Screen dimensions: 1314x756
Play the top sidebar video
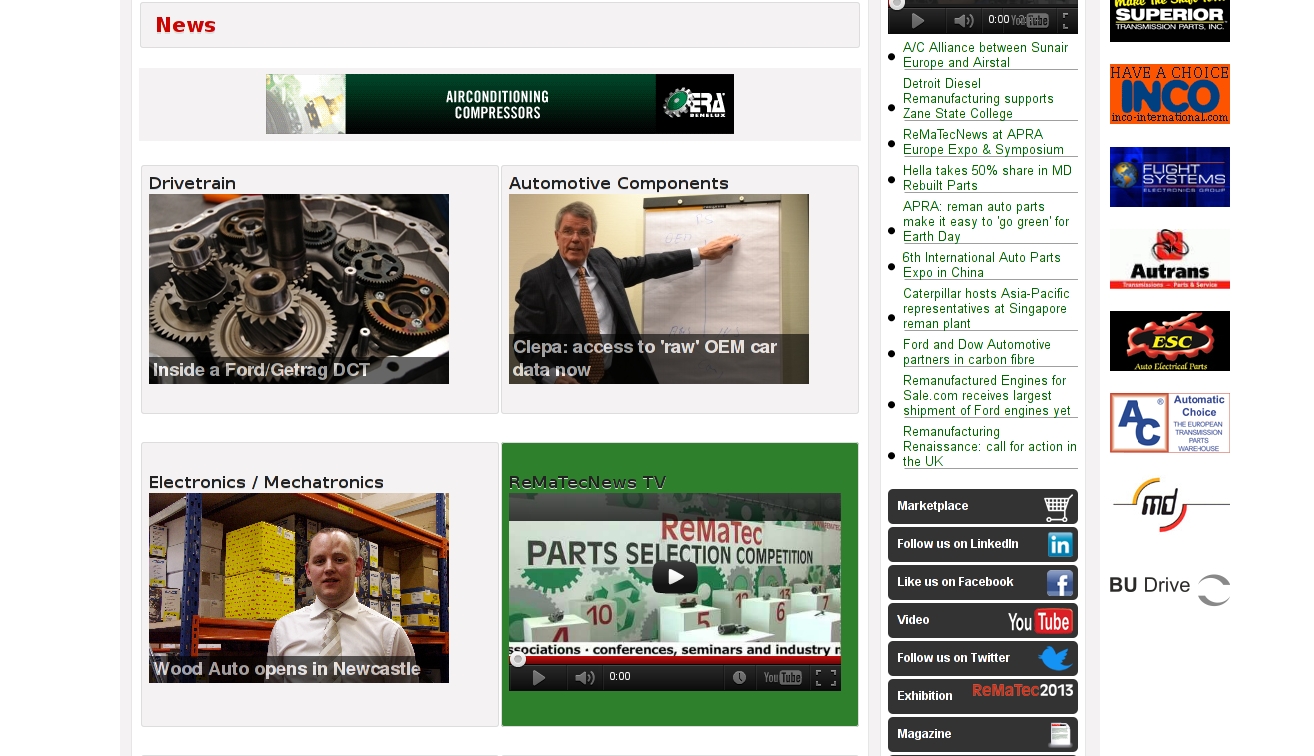pos(917,20)
